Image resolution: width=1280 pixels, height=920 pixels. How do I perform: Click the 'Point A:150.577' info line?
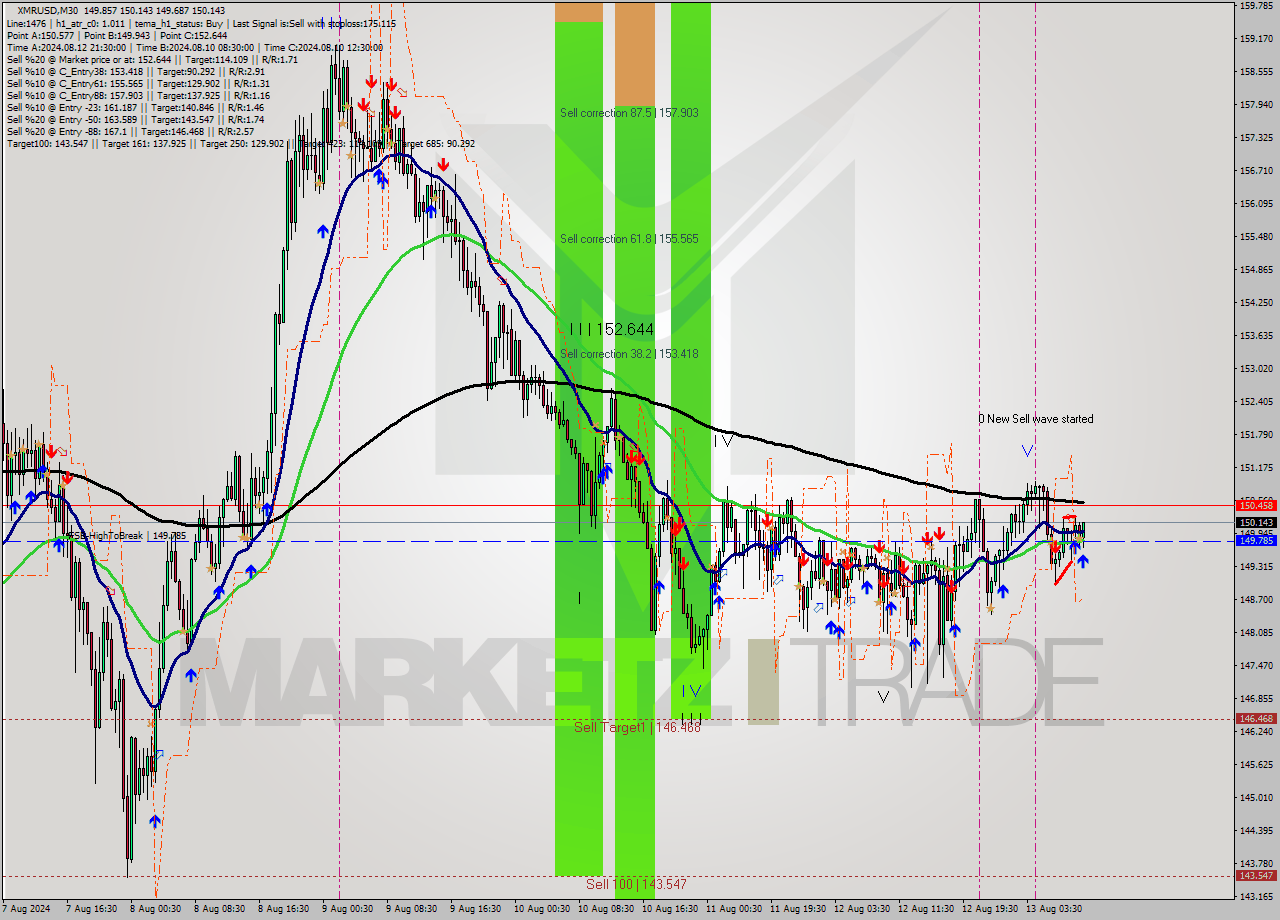point(117,36)
